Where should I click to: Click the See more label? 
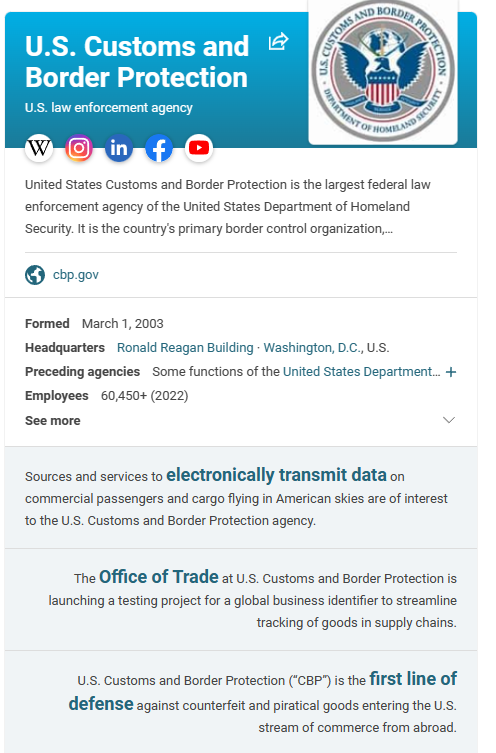(x=53, y=421)
